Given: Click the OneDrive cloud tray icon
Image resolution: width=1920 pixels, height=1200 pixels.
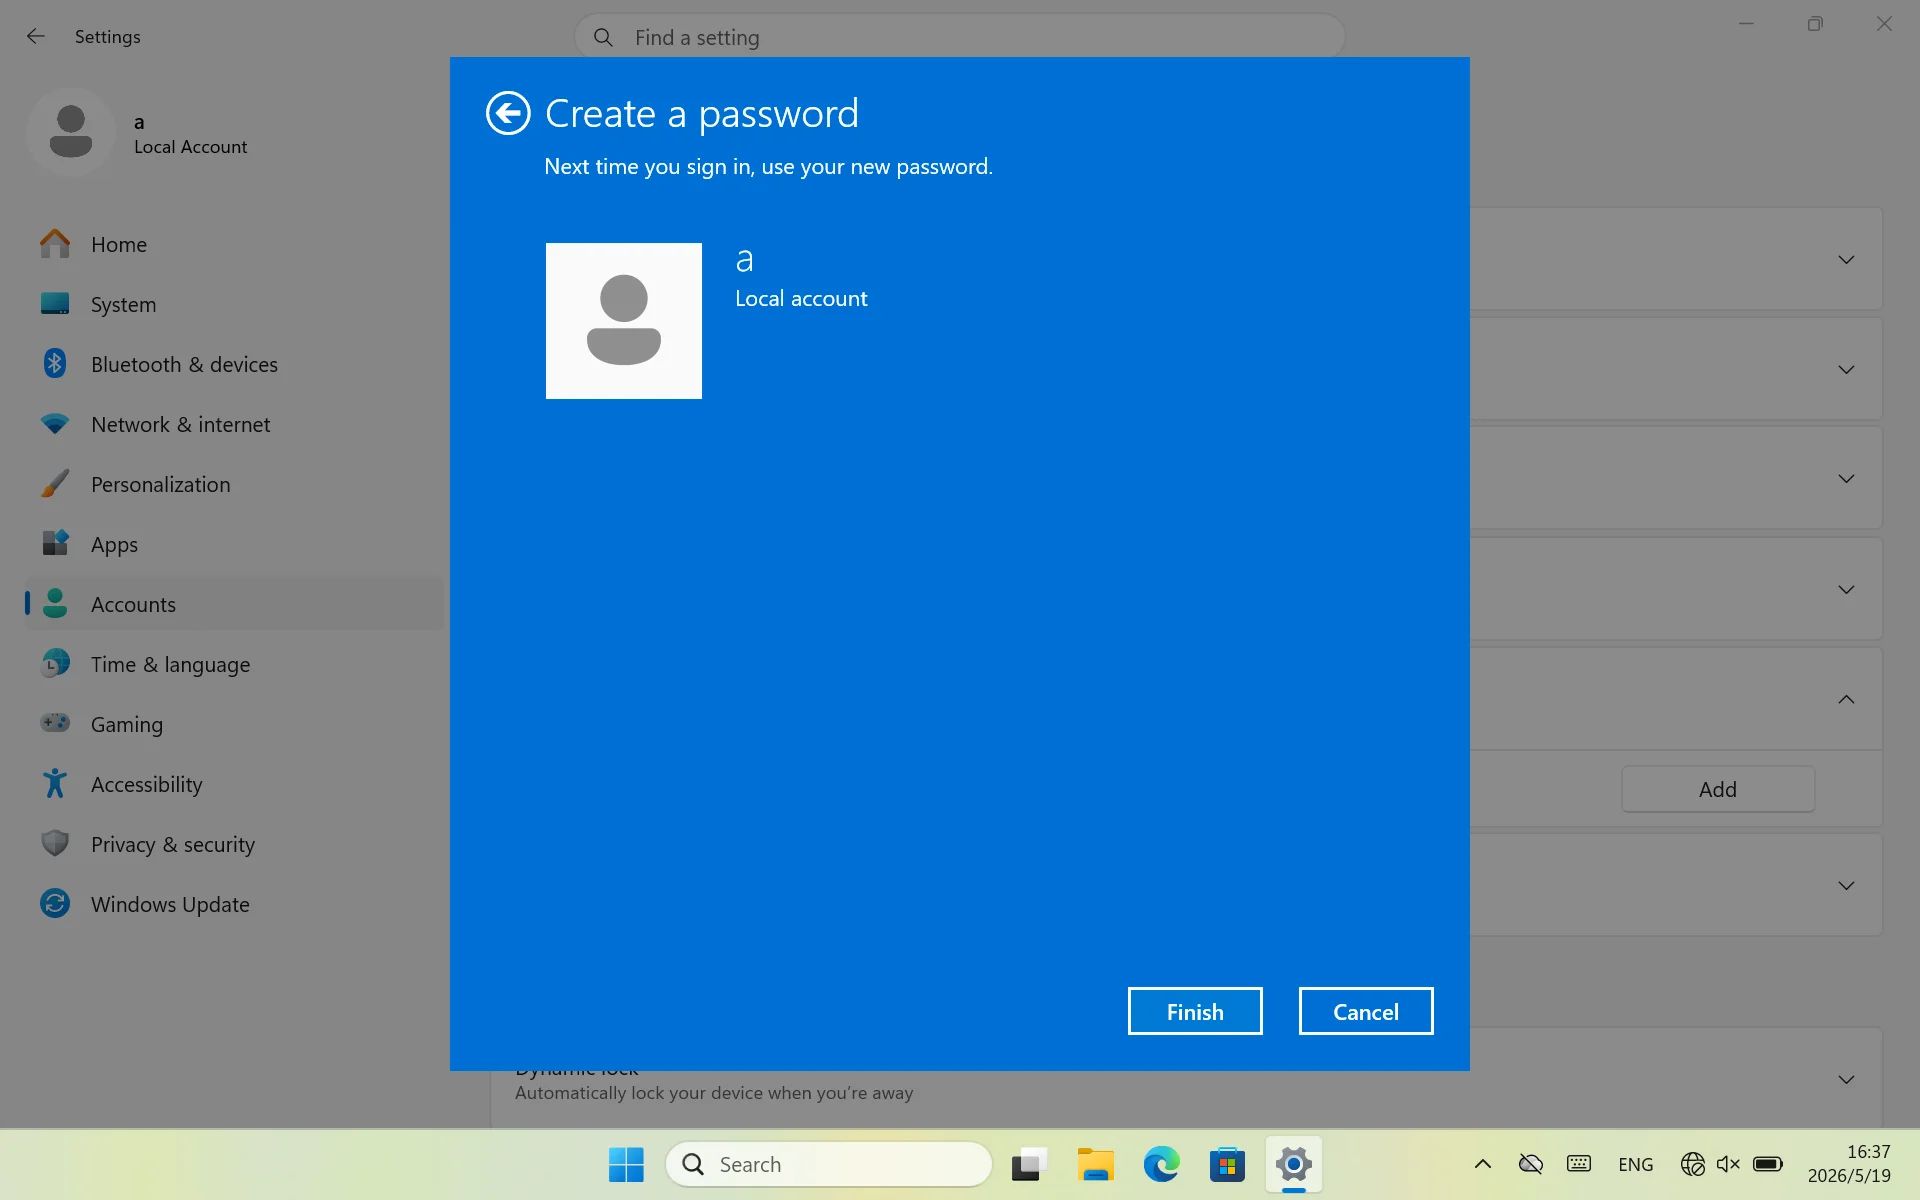Looking at the screenshot, I should coord(1531,1164).
